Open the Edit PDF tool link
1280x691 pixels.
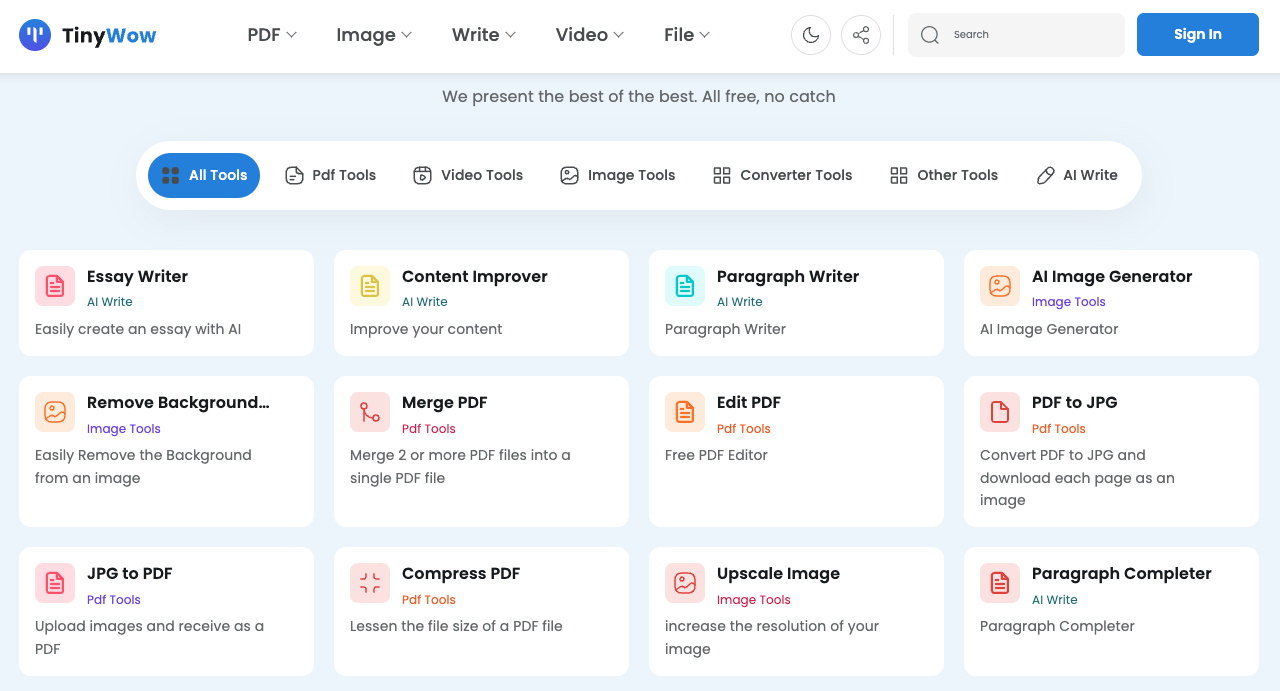tap(749, 403)
